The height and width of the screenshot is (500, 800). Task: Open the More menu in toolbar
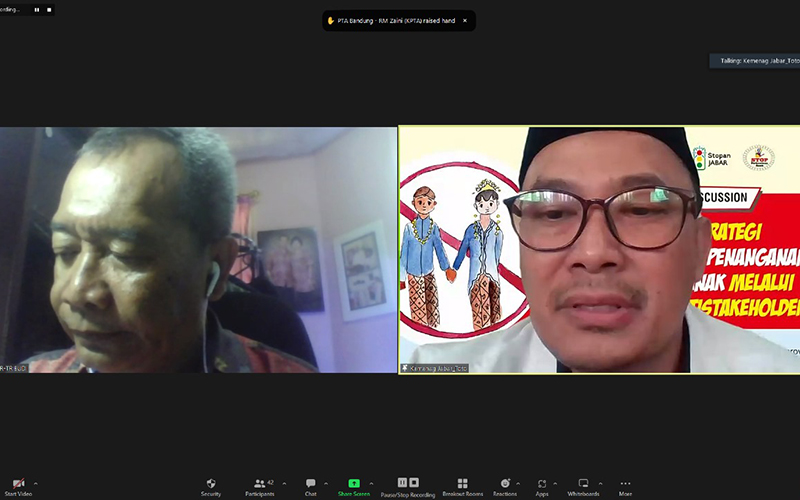625,486
